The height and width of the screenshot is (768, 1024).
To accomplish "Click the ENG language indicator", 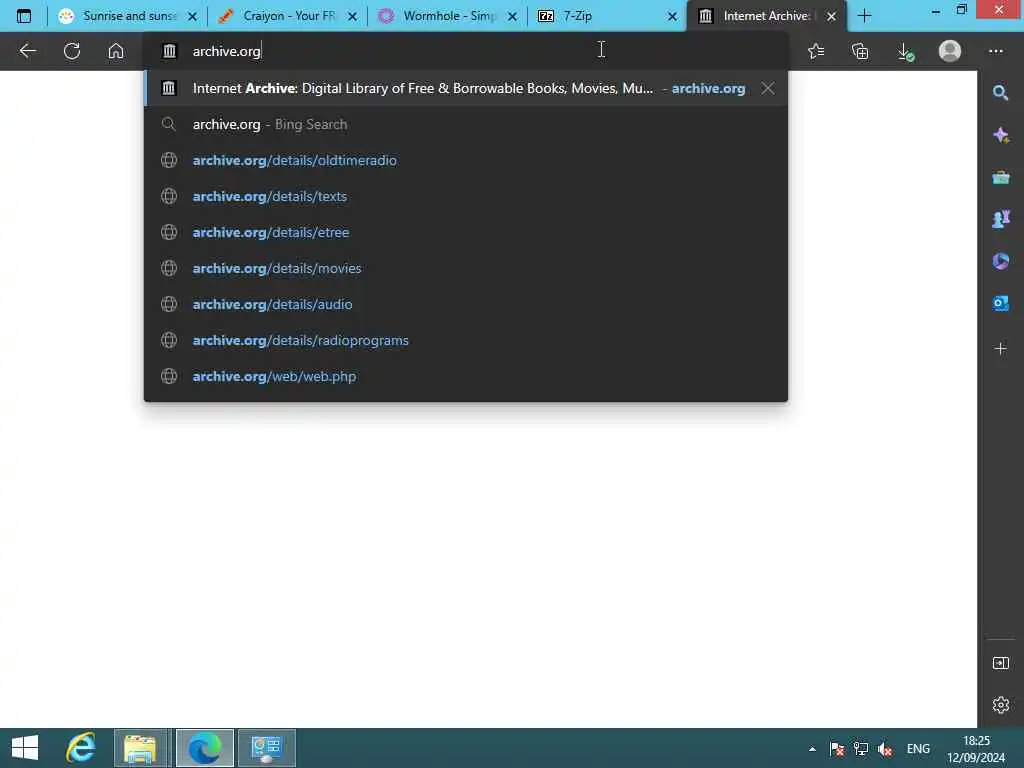I will tap(918, 749).
